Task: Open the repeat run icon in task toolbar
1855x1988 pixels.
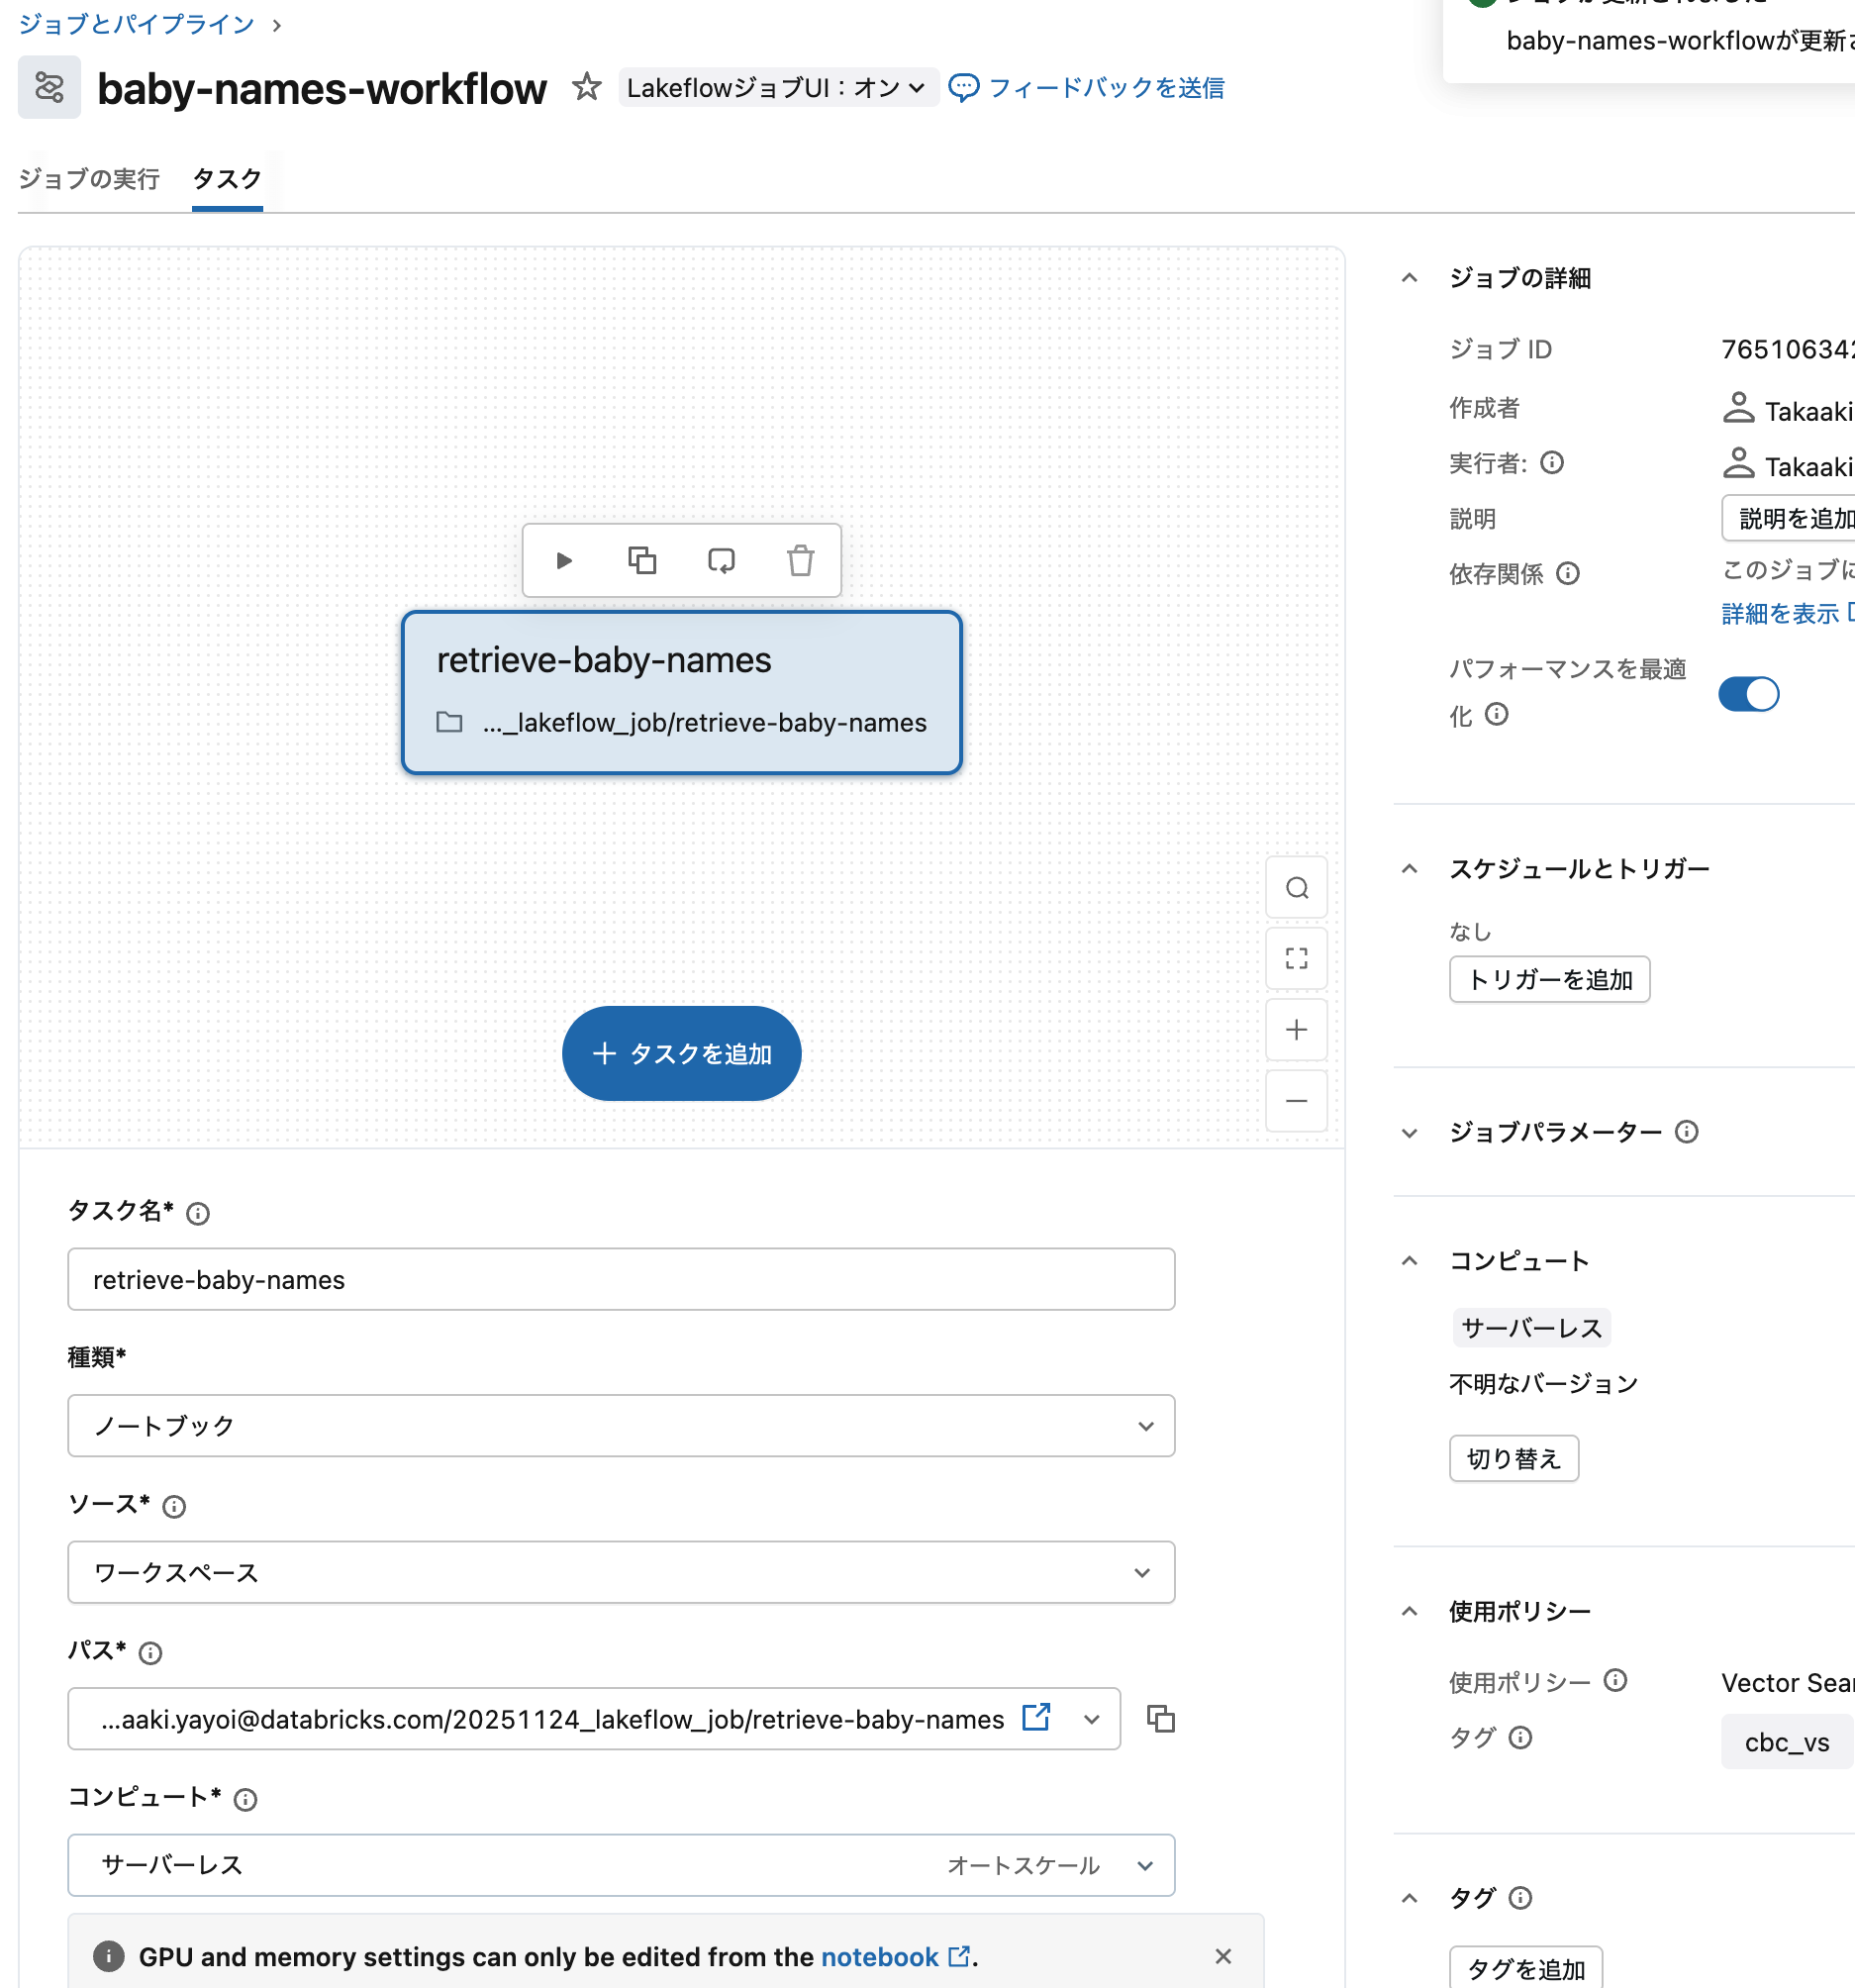Action: [721, 561]
